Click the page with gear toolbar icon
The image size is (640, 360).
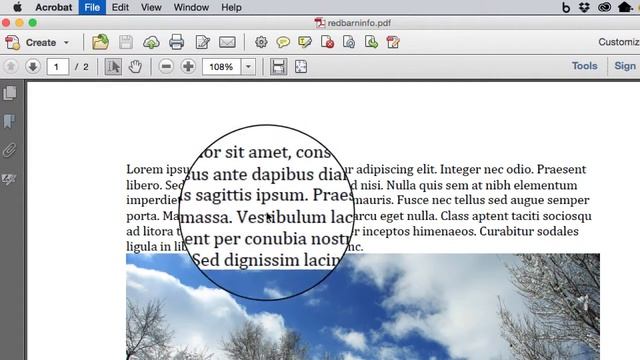click(x=349, y=42)
